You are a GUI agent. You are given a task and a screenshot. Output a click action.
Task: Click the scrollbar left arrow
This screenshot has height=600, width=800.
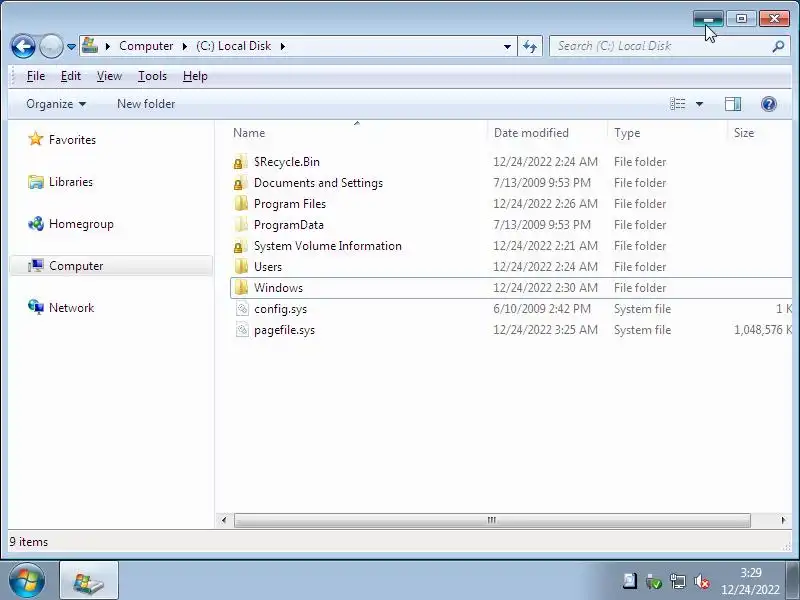(x=224, y=520)
